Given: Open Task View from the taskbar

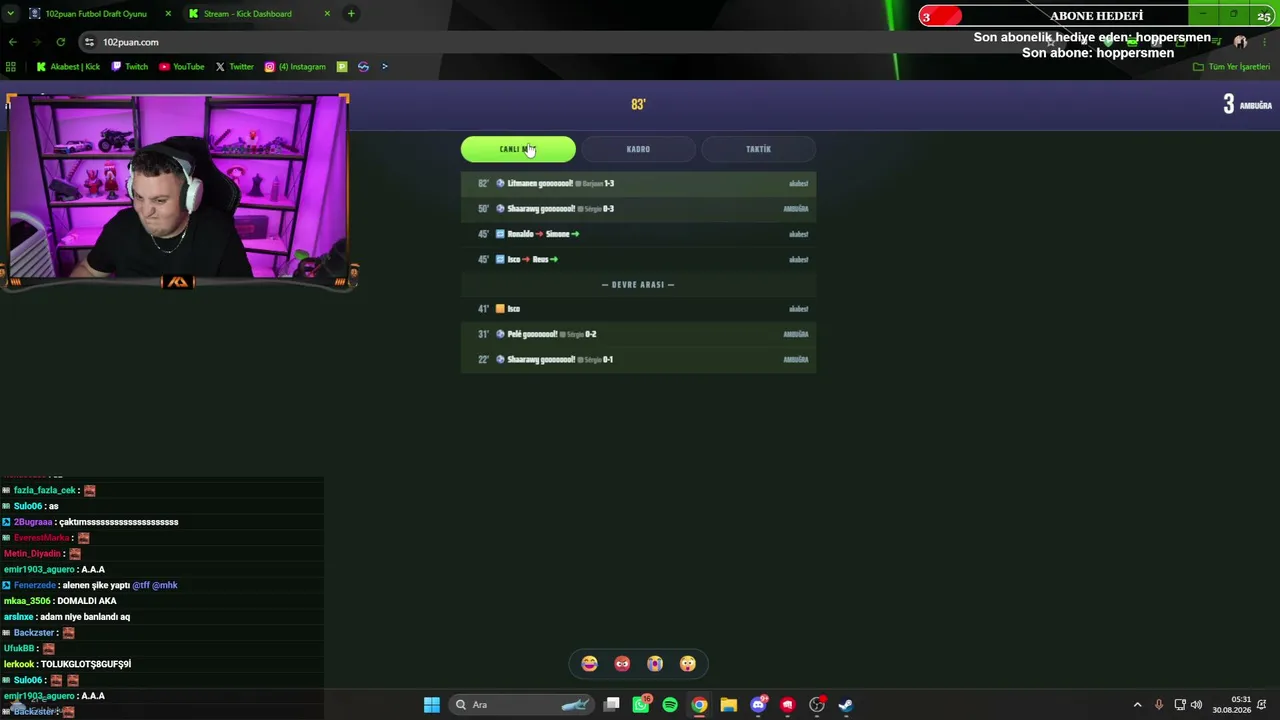Looking at the screenshot, I should (612, 705).
